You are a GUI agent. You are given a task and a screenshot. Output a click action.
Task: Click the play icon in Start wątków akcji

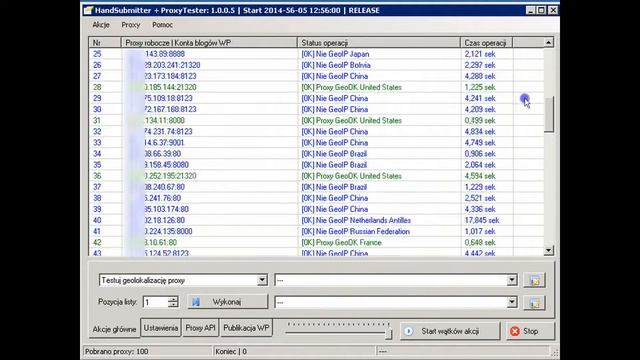point(409,331)
